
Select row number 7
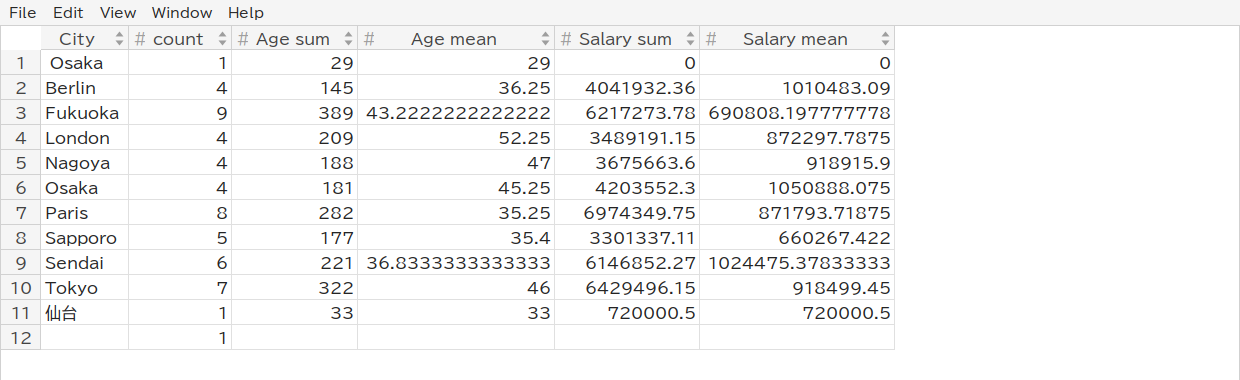pyautogui.click(x=20, y=213)
